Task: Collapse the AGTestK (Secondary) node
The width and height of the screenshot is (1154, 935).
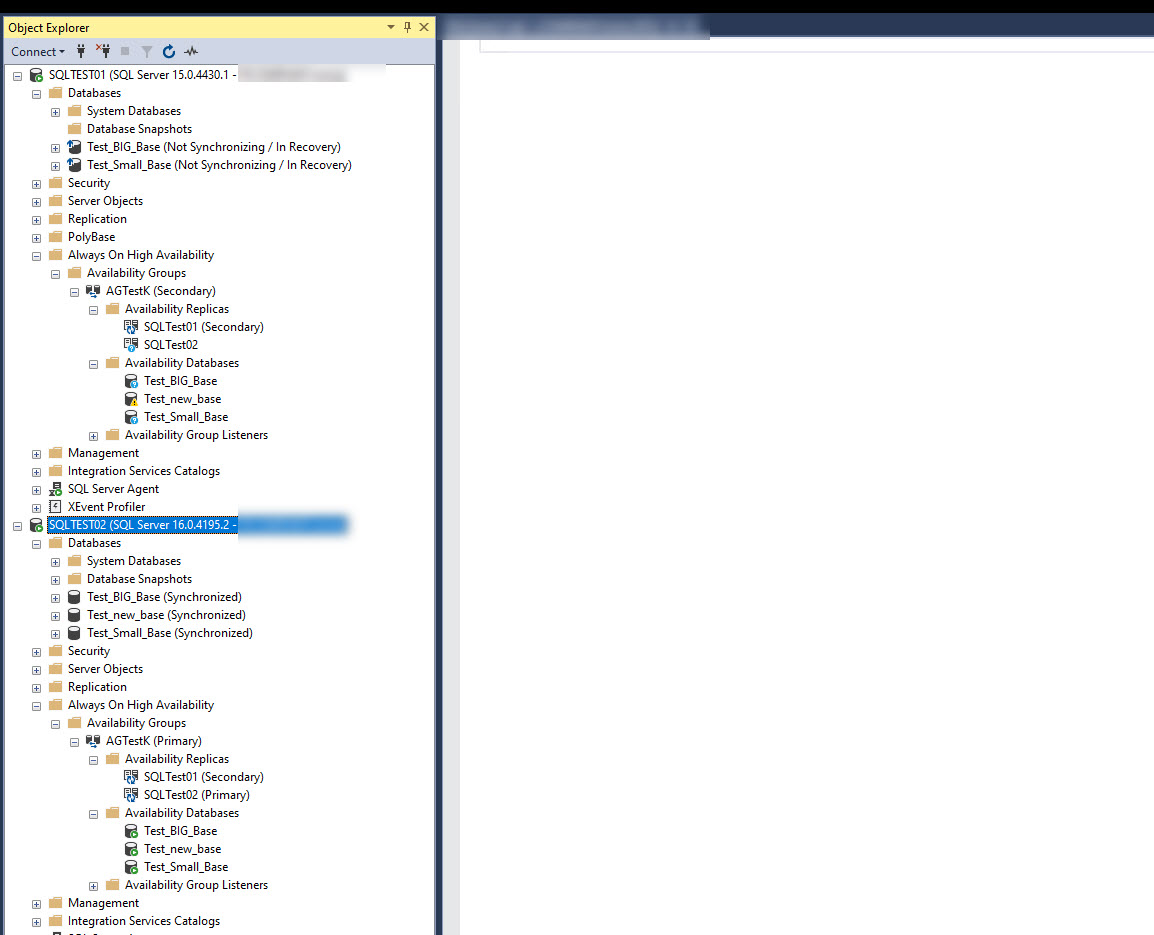Action: click(74, 292)
